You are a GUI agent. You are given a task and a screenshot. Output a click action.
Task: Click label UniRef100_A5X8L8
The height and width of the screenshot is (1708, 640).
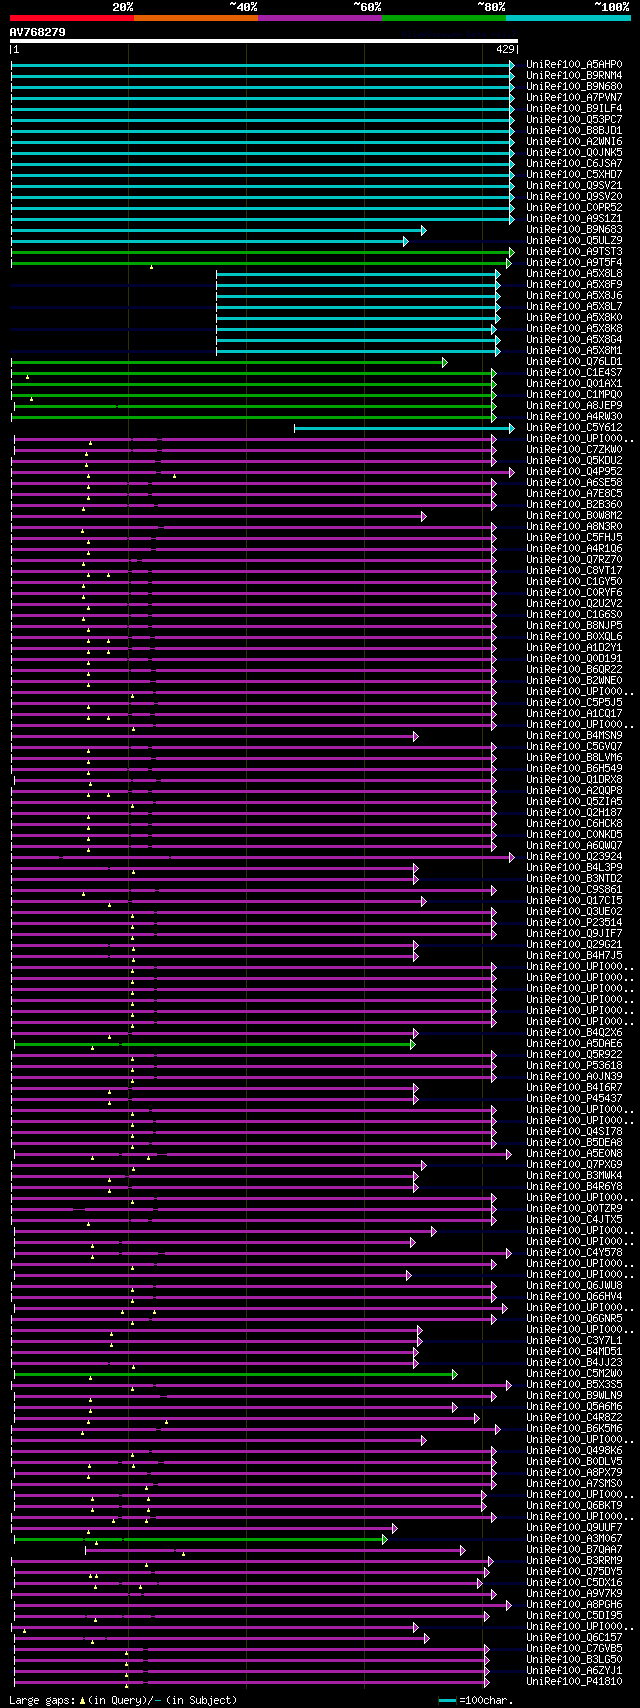click(x=574, y=274)
